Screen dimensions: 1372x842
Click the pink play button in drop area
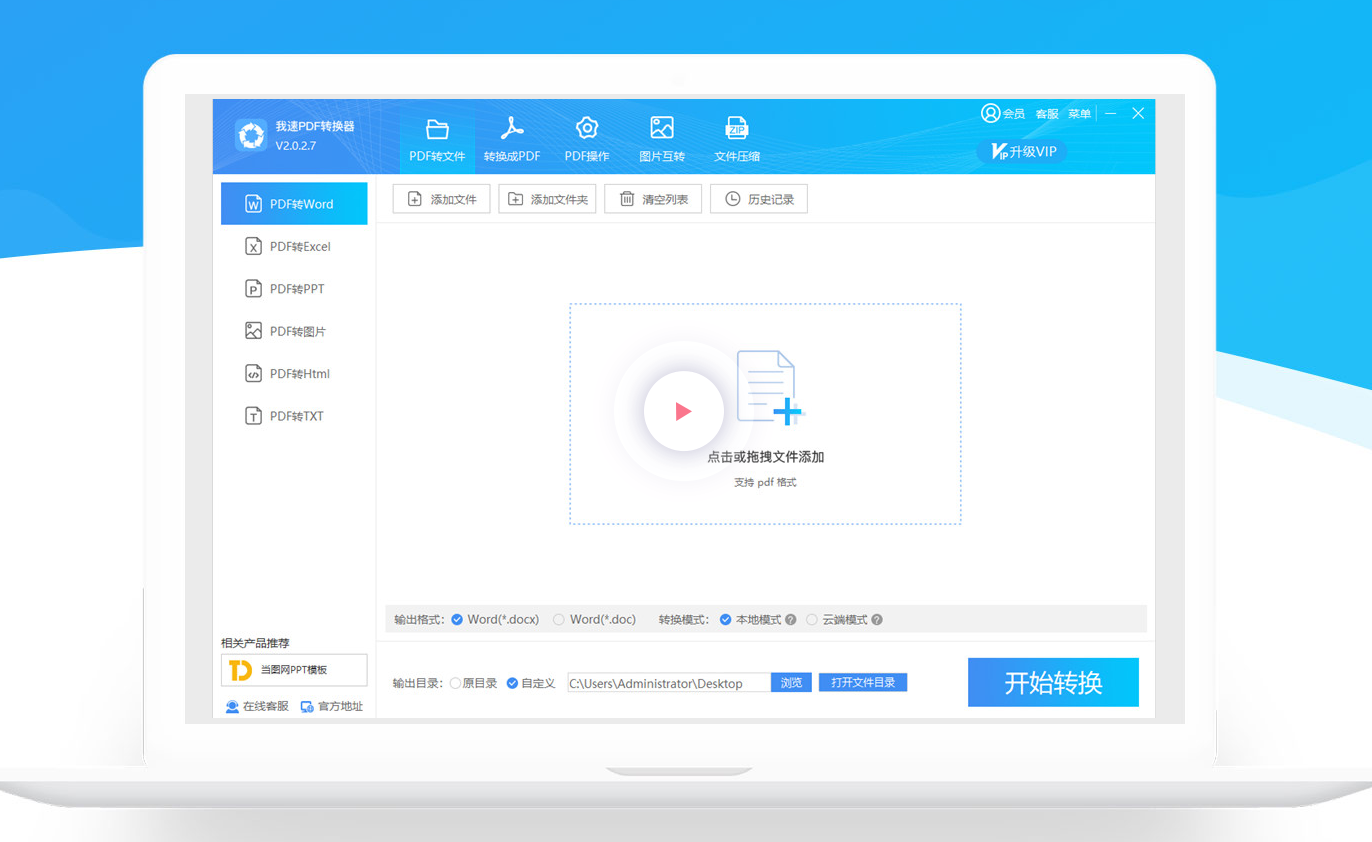[683, 411]
